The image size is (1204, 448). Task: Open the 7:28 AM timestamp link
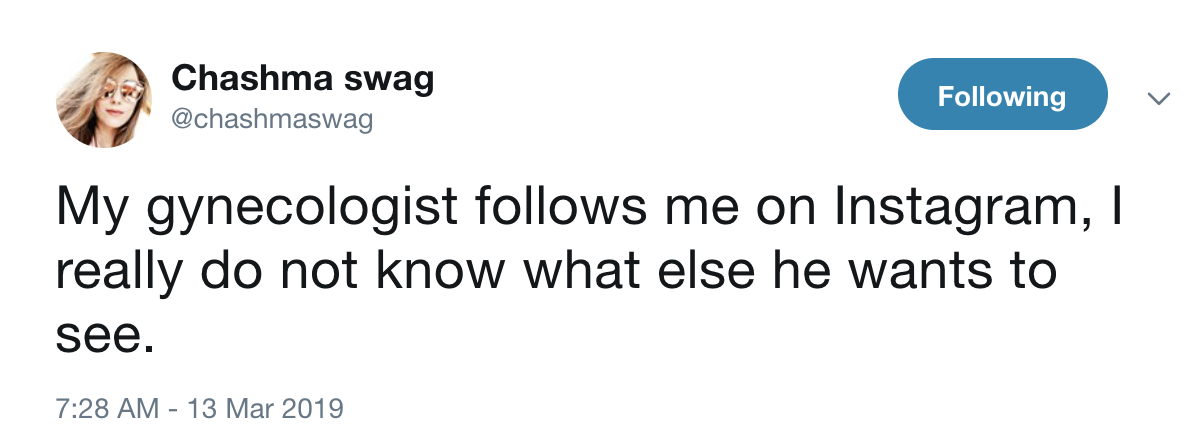click(x=107, y=409)
